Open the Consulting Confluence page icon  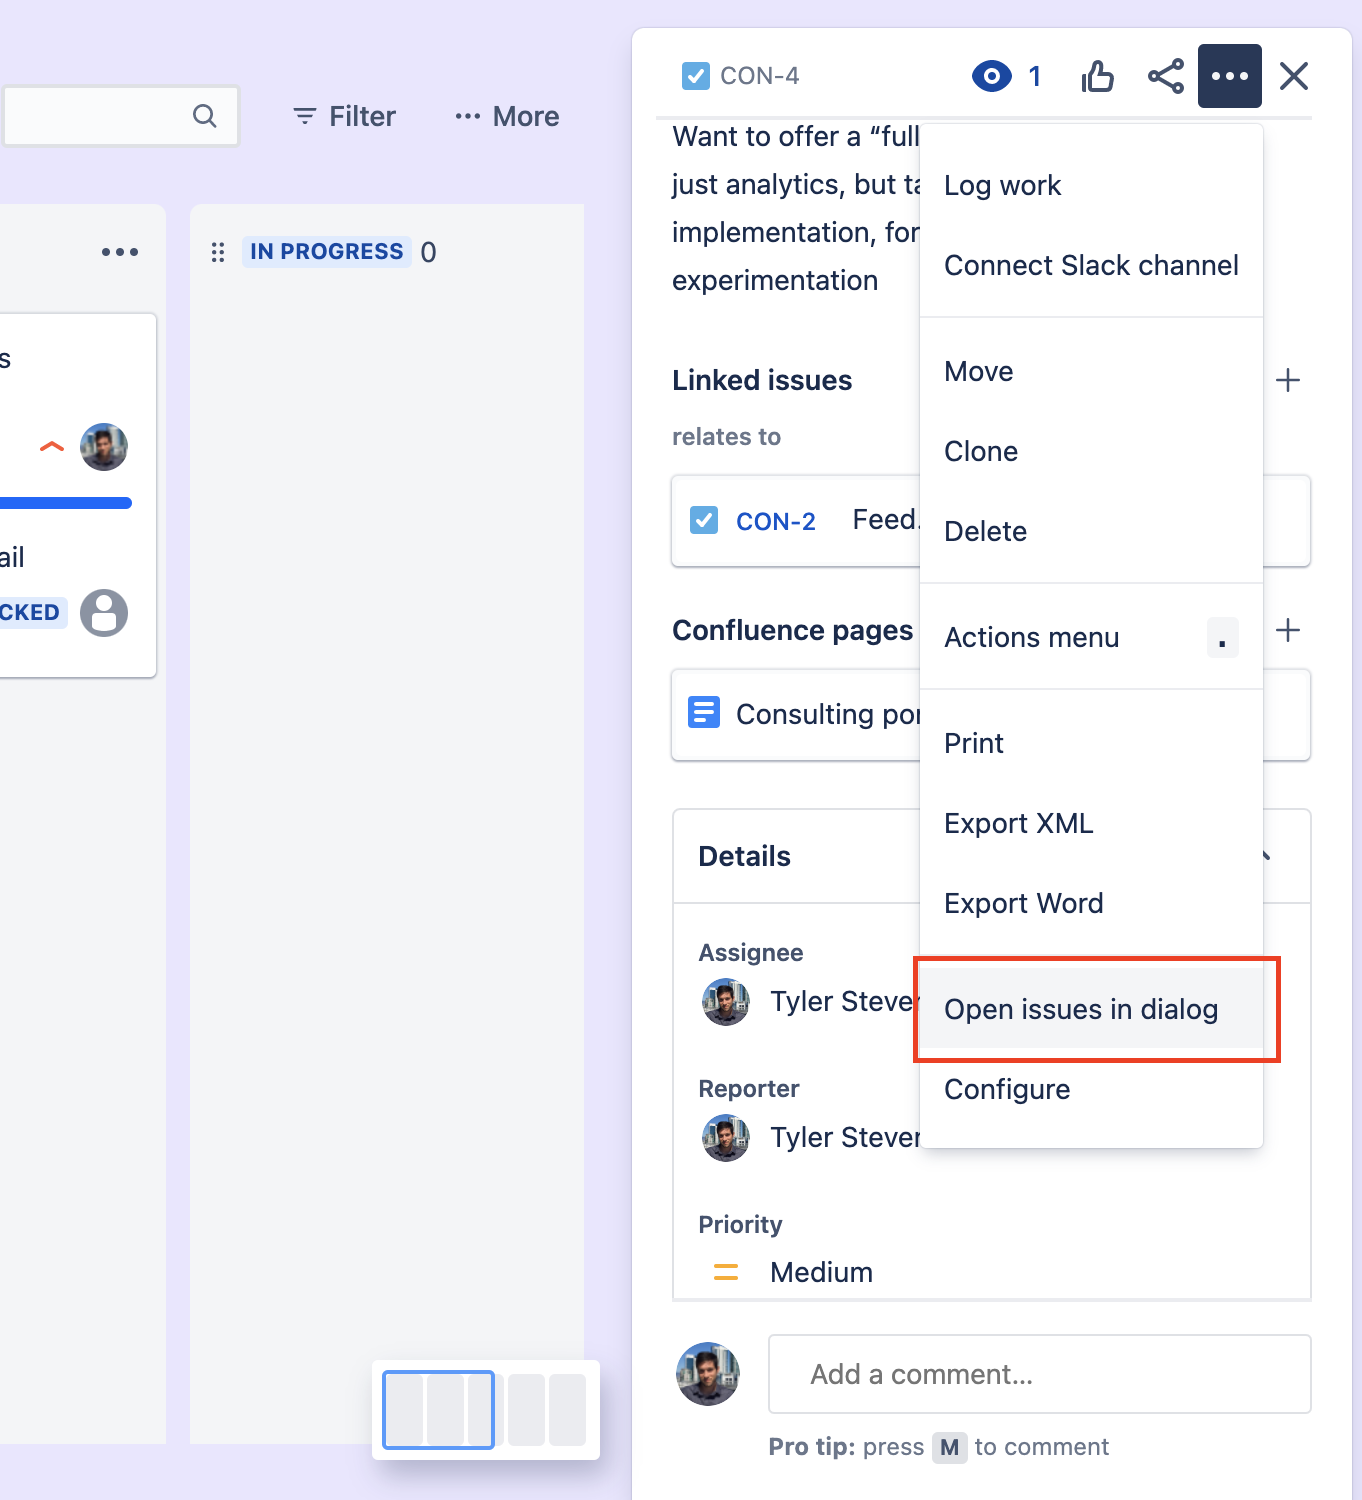[x=703, y=712]
